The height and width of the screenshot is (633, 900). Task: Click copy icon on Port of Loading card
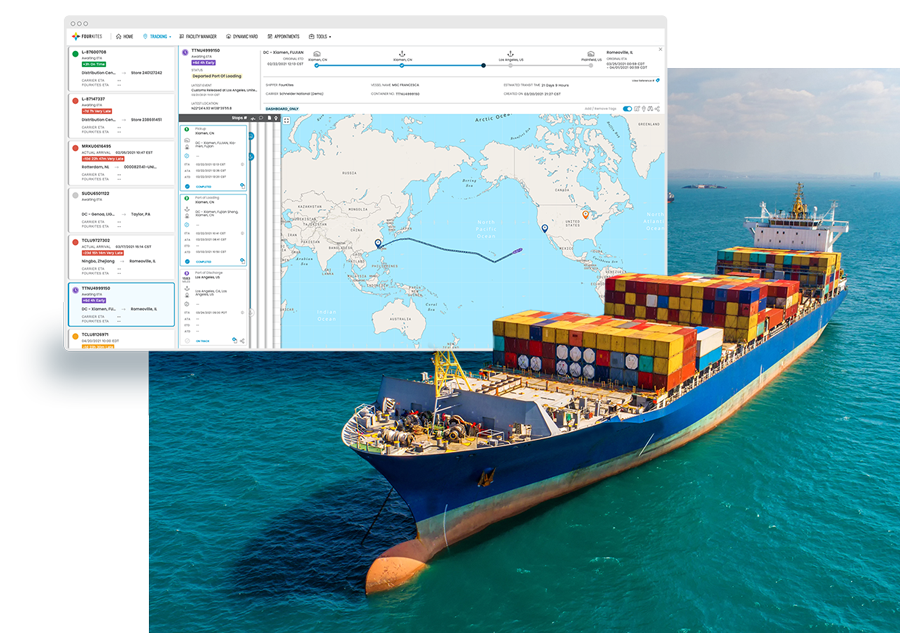coord(242,261)
